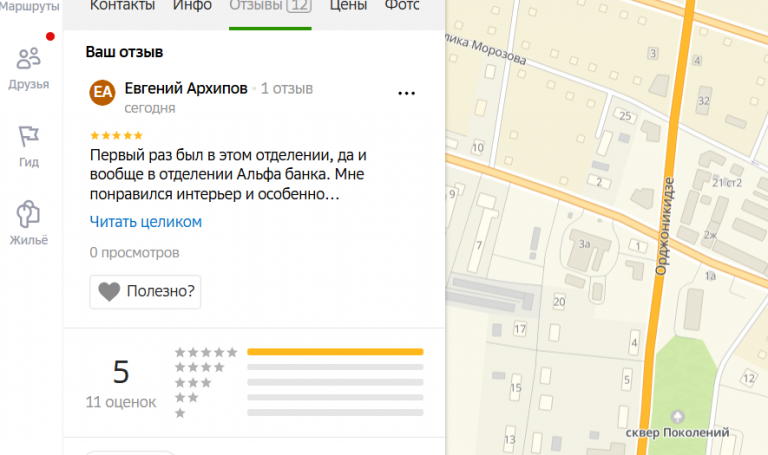This screenshot has width=768, height=455.
Task: Click house number 32 on map
Action: pos(704,101)
